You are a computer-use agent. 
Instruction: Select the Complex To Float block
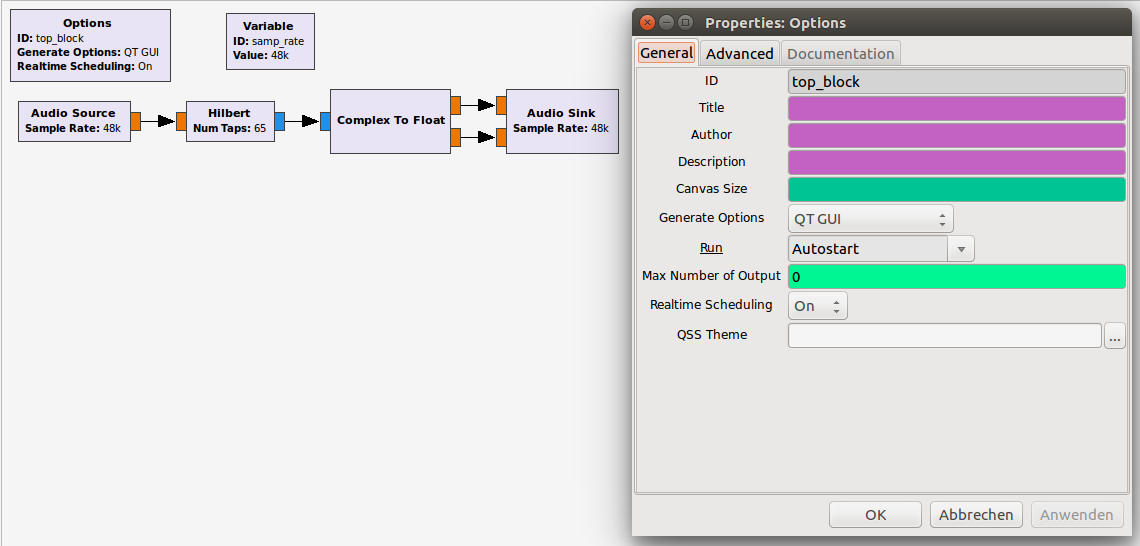click(390, 121)
